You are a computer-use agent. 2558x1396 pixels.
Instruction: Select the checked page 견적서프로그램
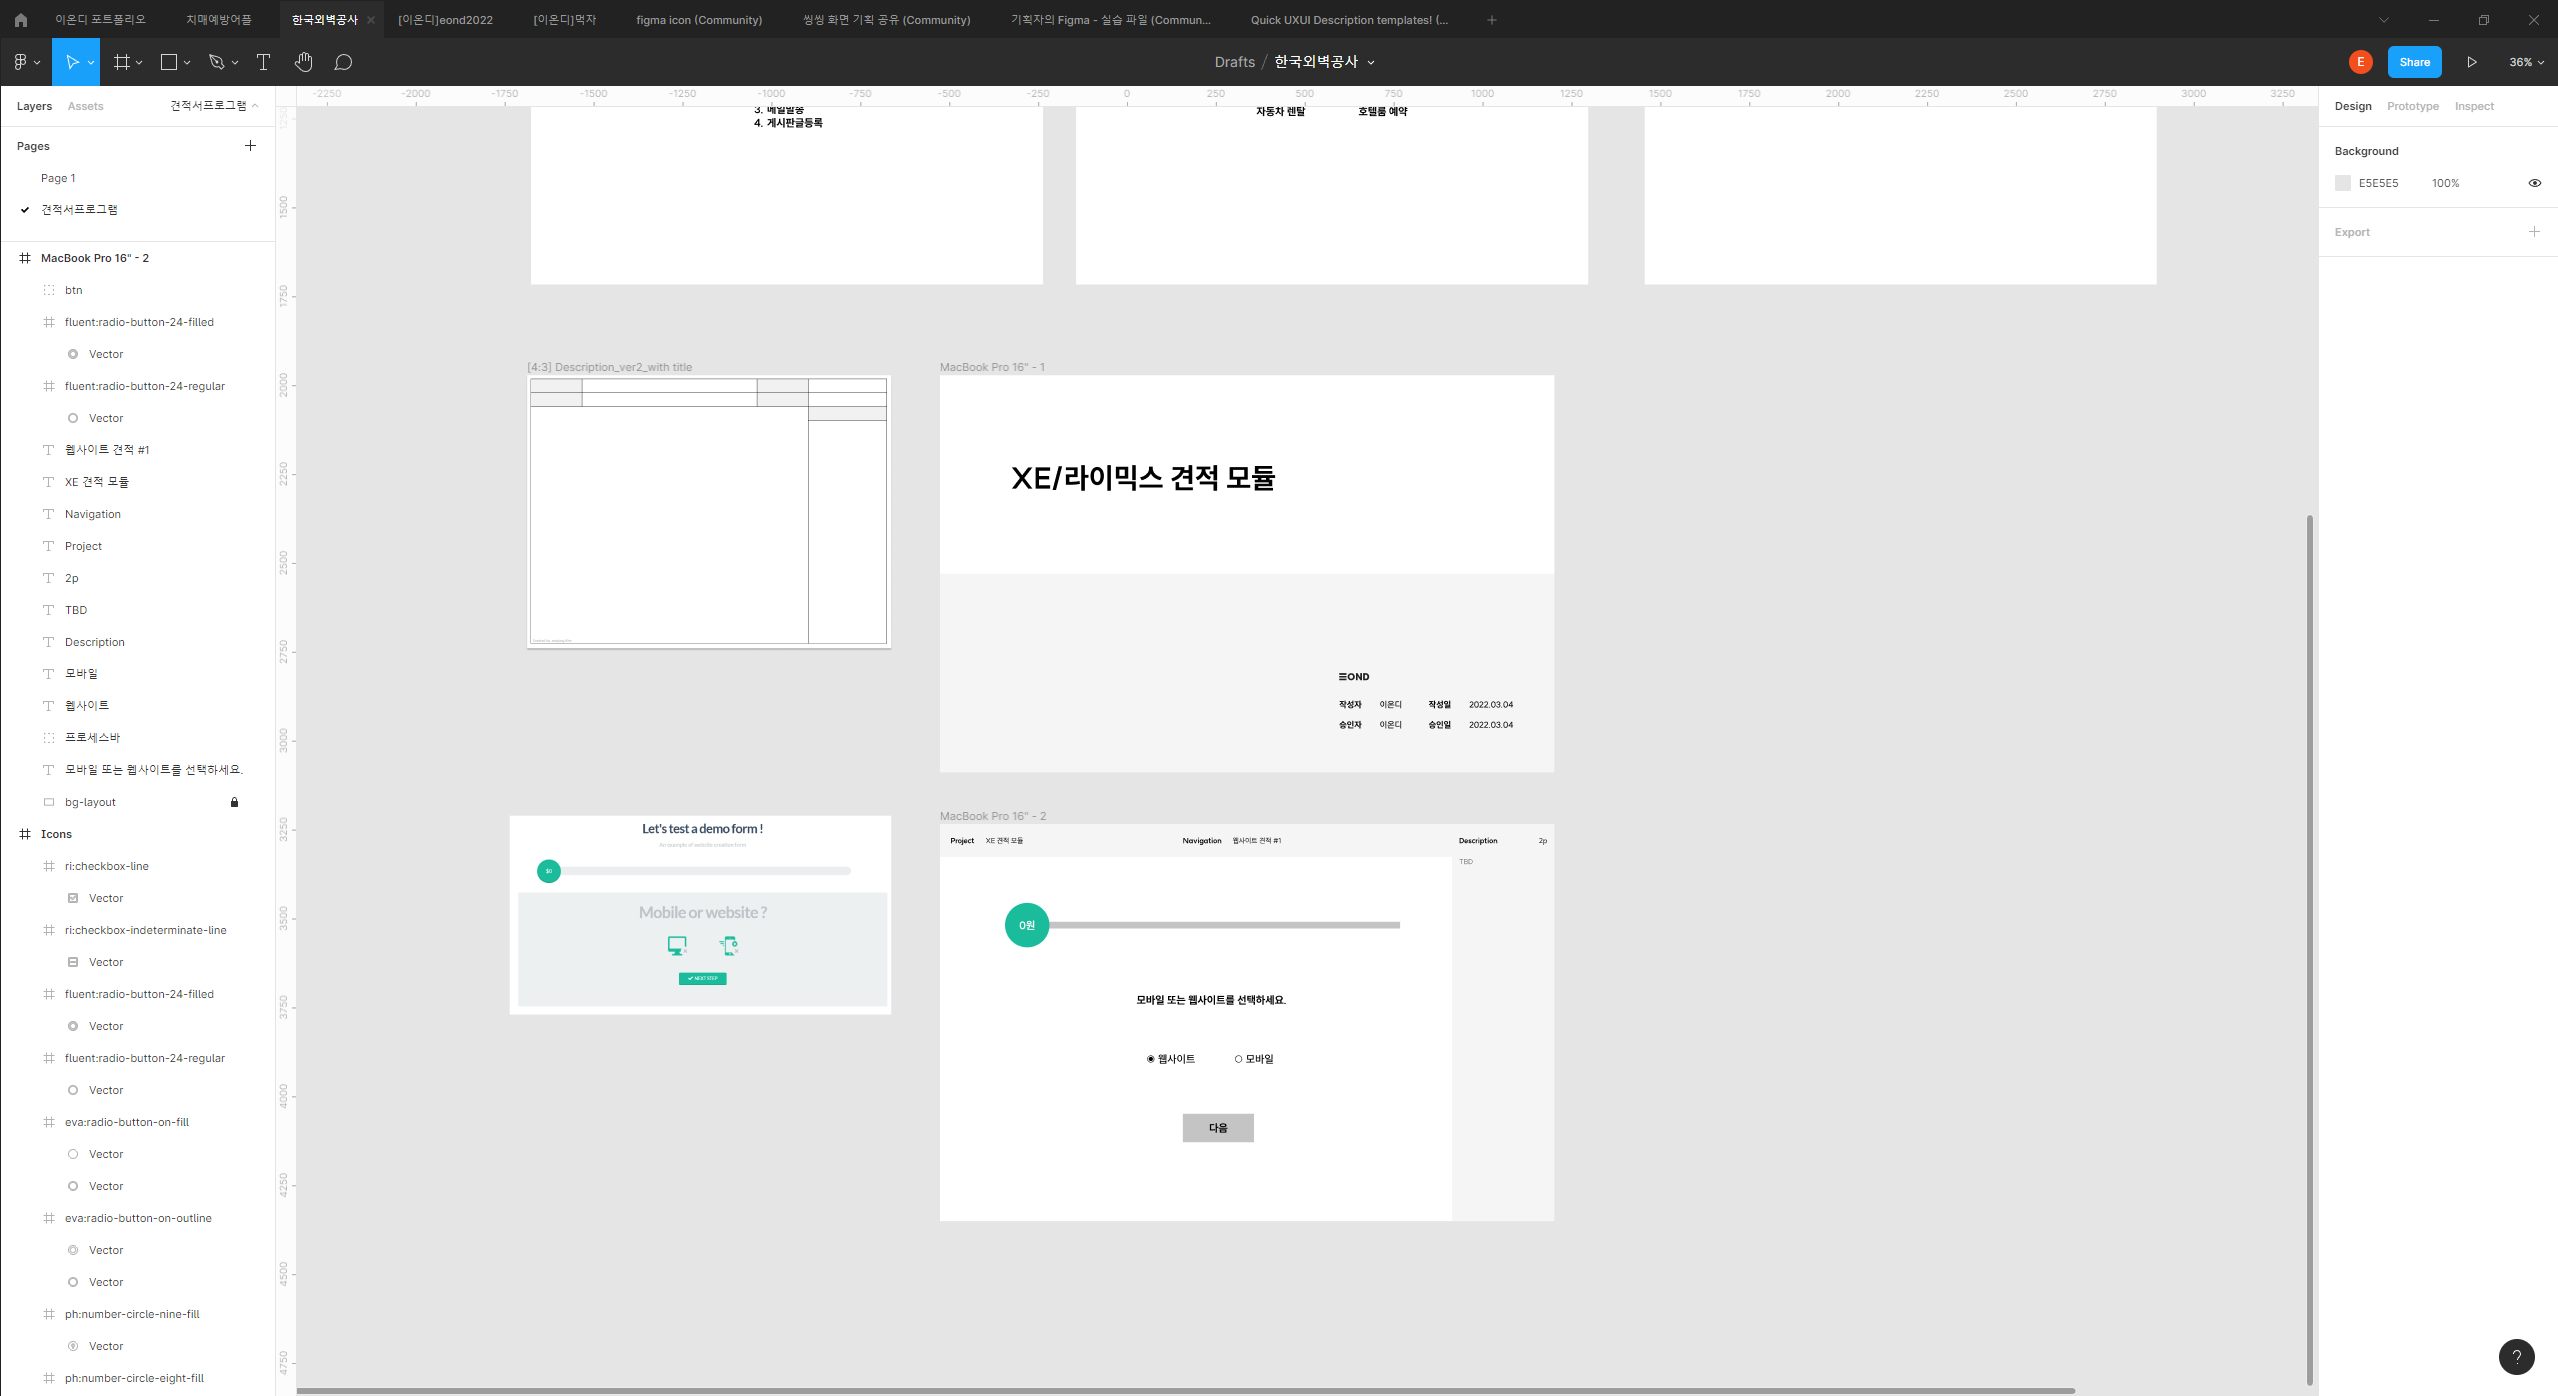[79, 210]
